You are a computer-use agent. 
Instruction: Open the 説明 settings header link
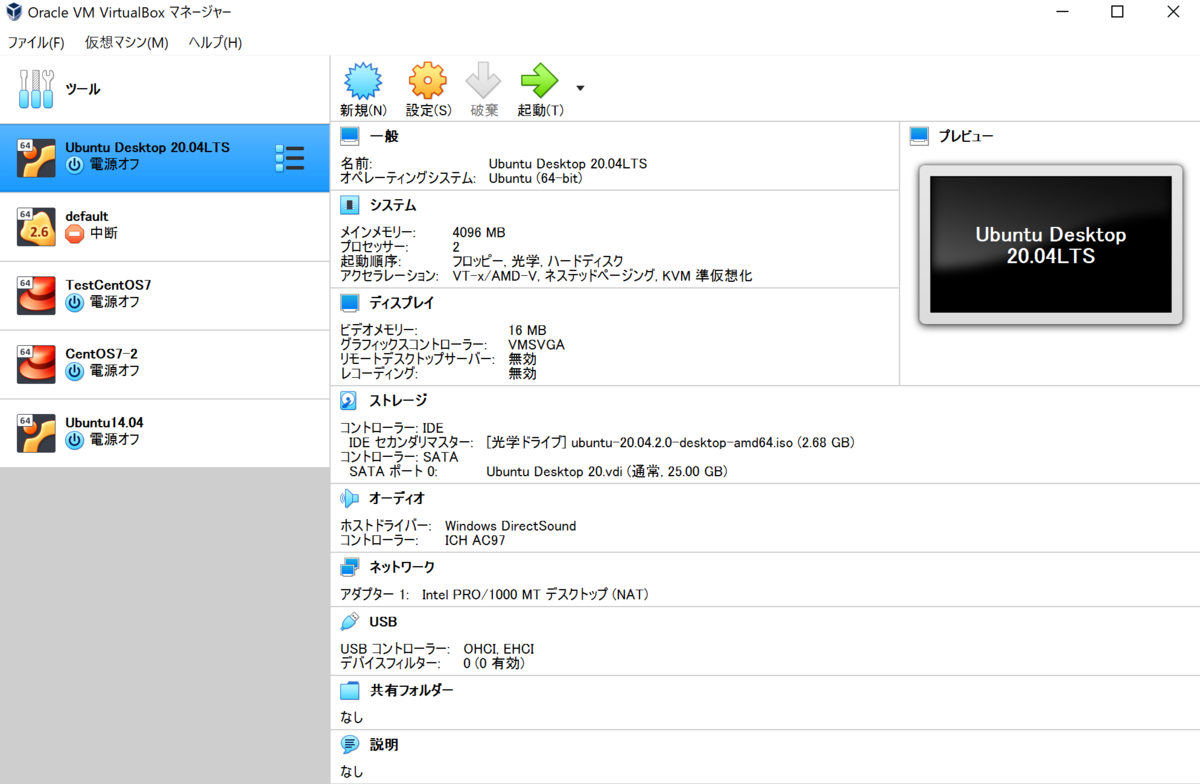[x=384, y=745]
